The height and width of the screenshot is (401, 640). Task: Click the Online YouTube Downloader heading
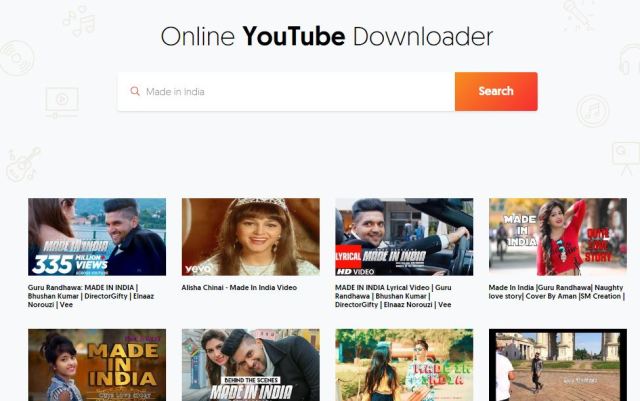click(x=327, y=37)
